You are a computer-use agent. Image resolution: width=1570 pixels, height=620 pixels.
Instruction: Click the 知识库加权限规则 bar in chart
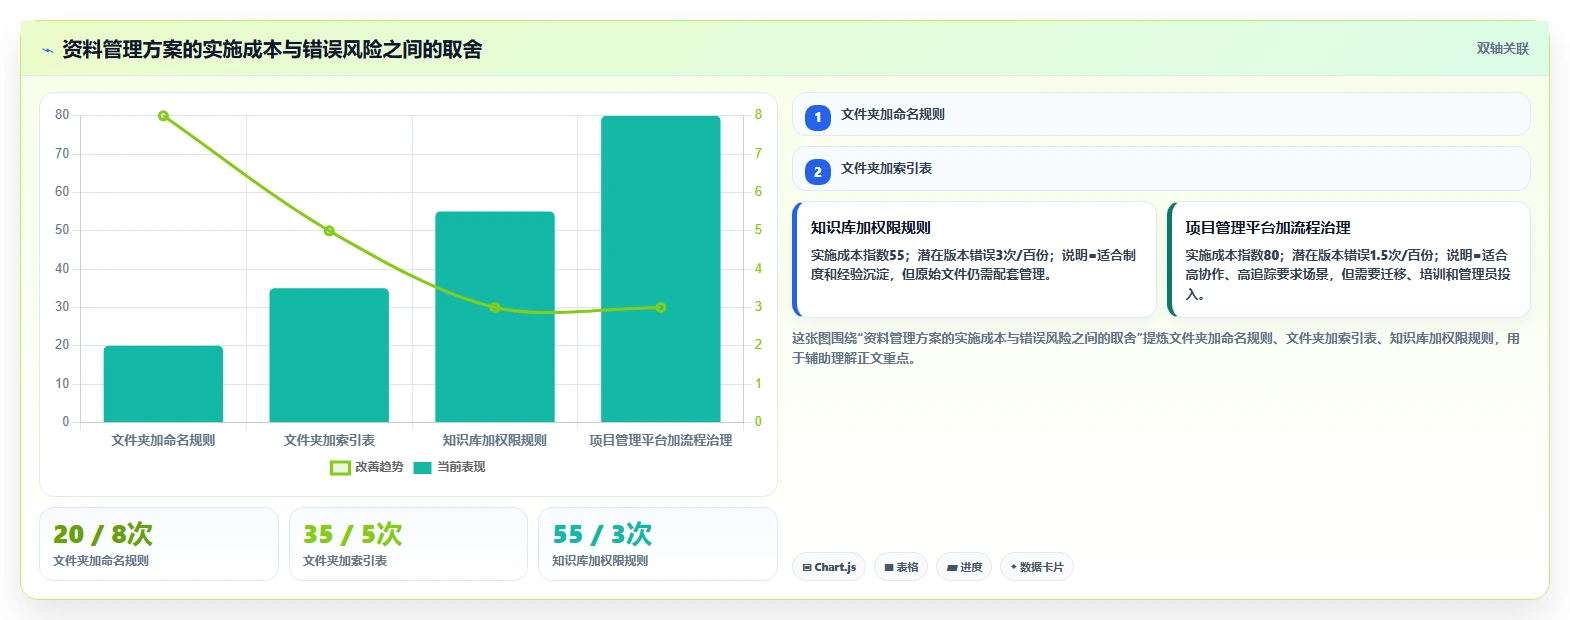495,317
